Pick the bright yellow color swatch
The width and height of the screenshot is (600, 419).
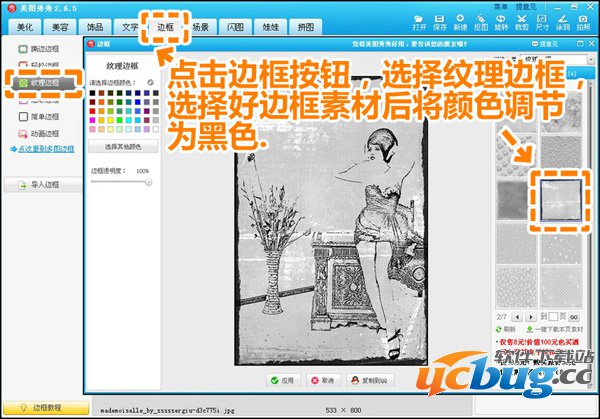tap(110, 120)
